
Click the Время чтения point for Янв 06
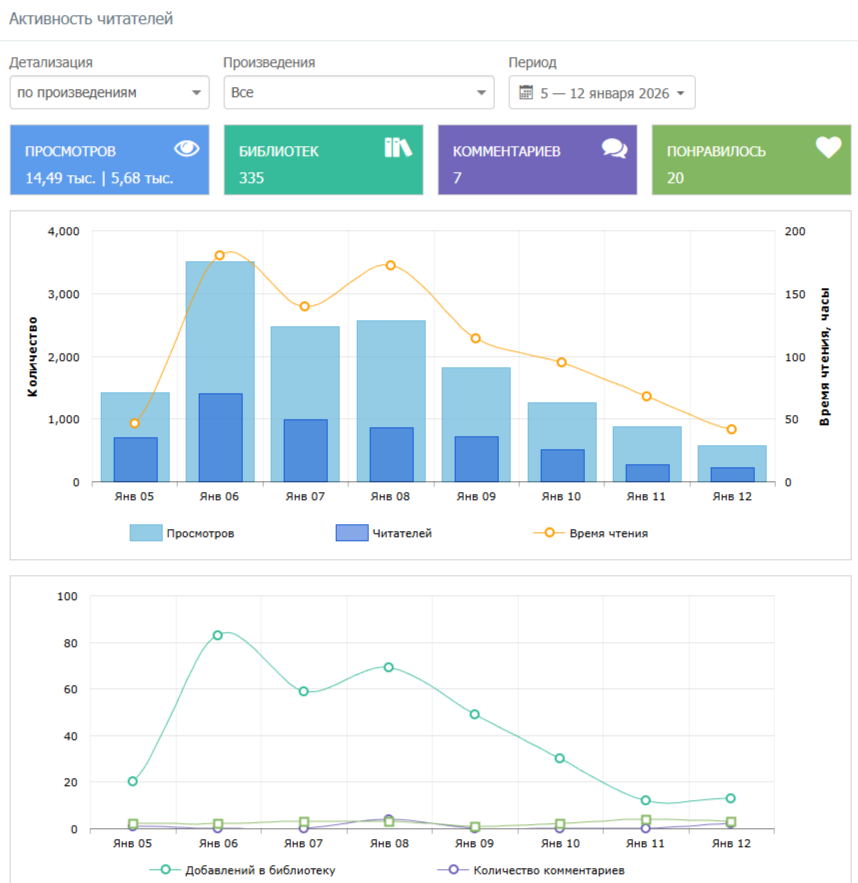[x=220, y=255]
